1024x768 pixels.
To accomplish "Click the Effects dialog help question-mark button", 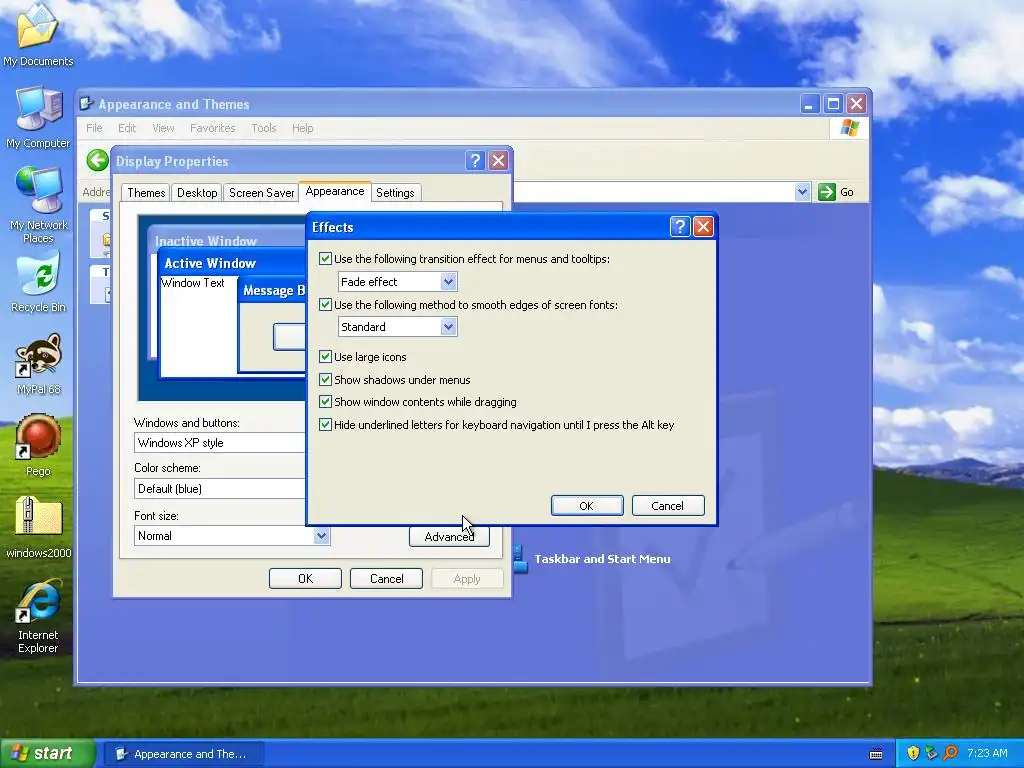I will click(x=679, y=227).
